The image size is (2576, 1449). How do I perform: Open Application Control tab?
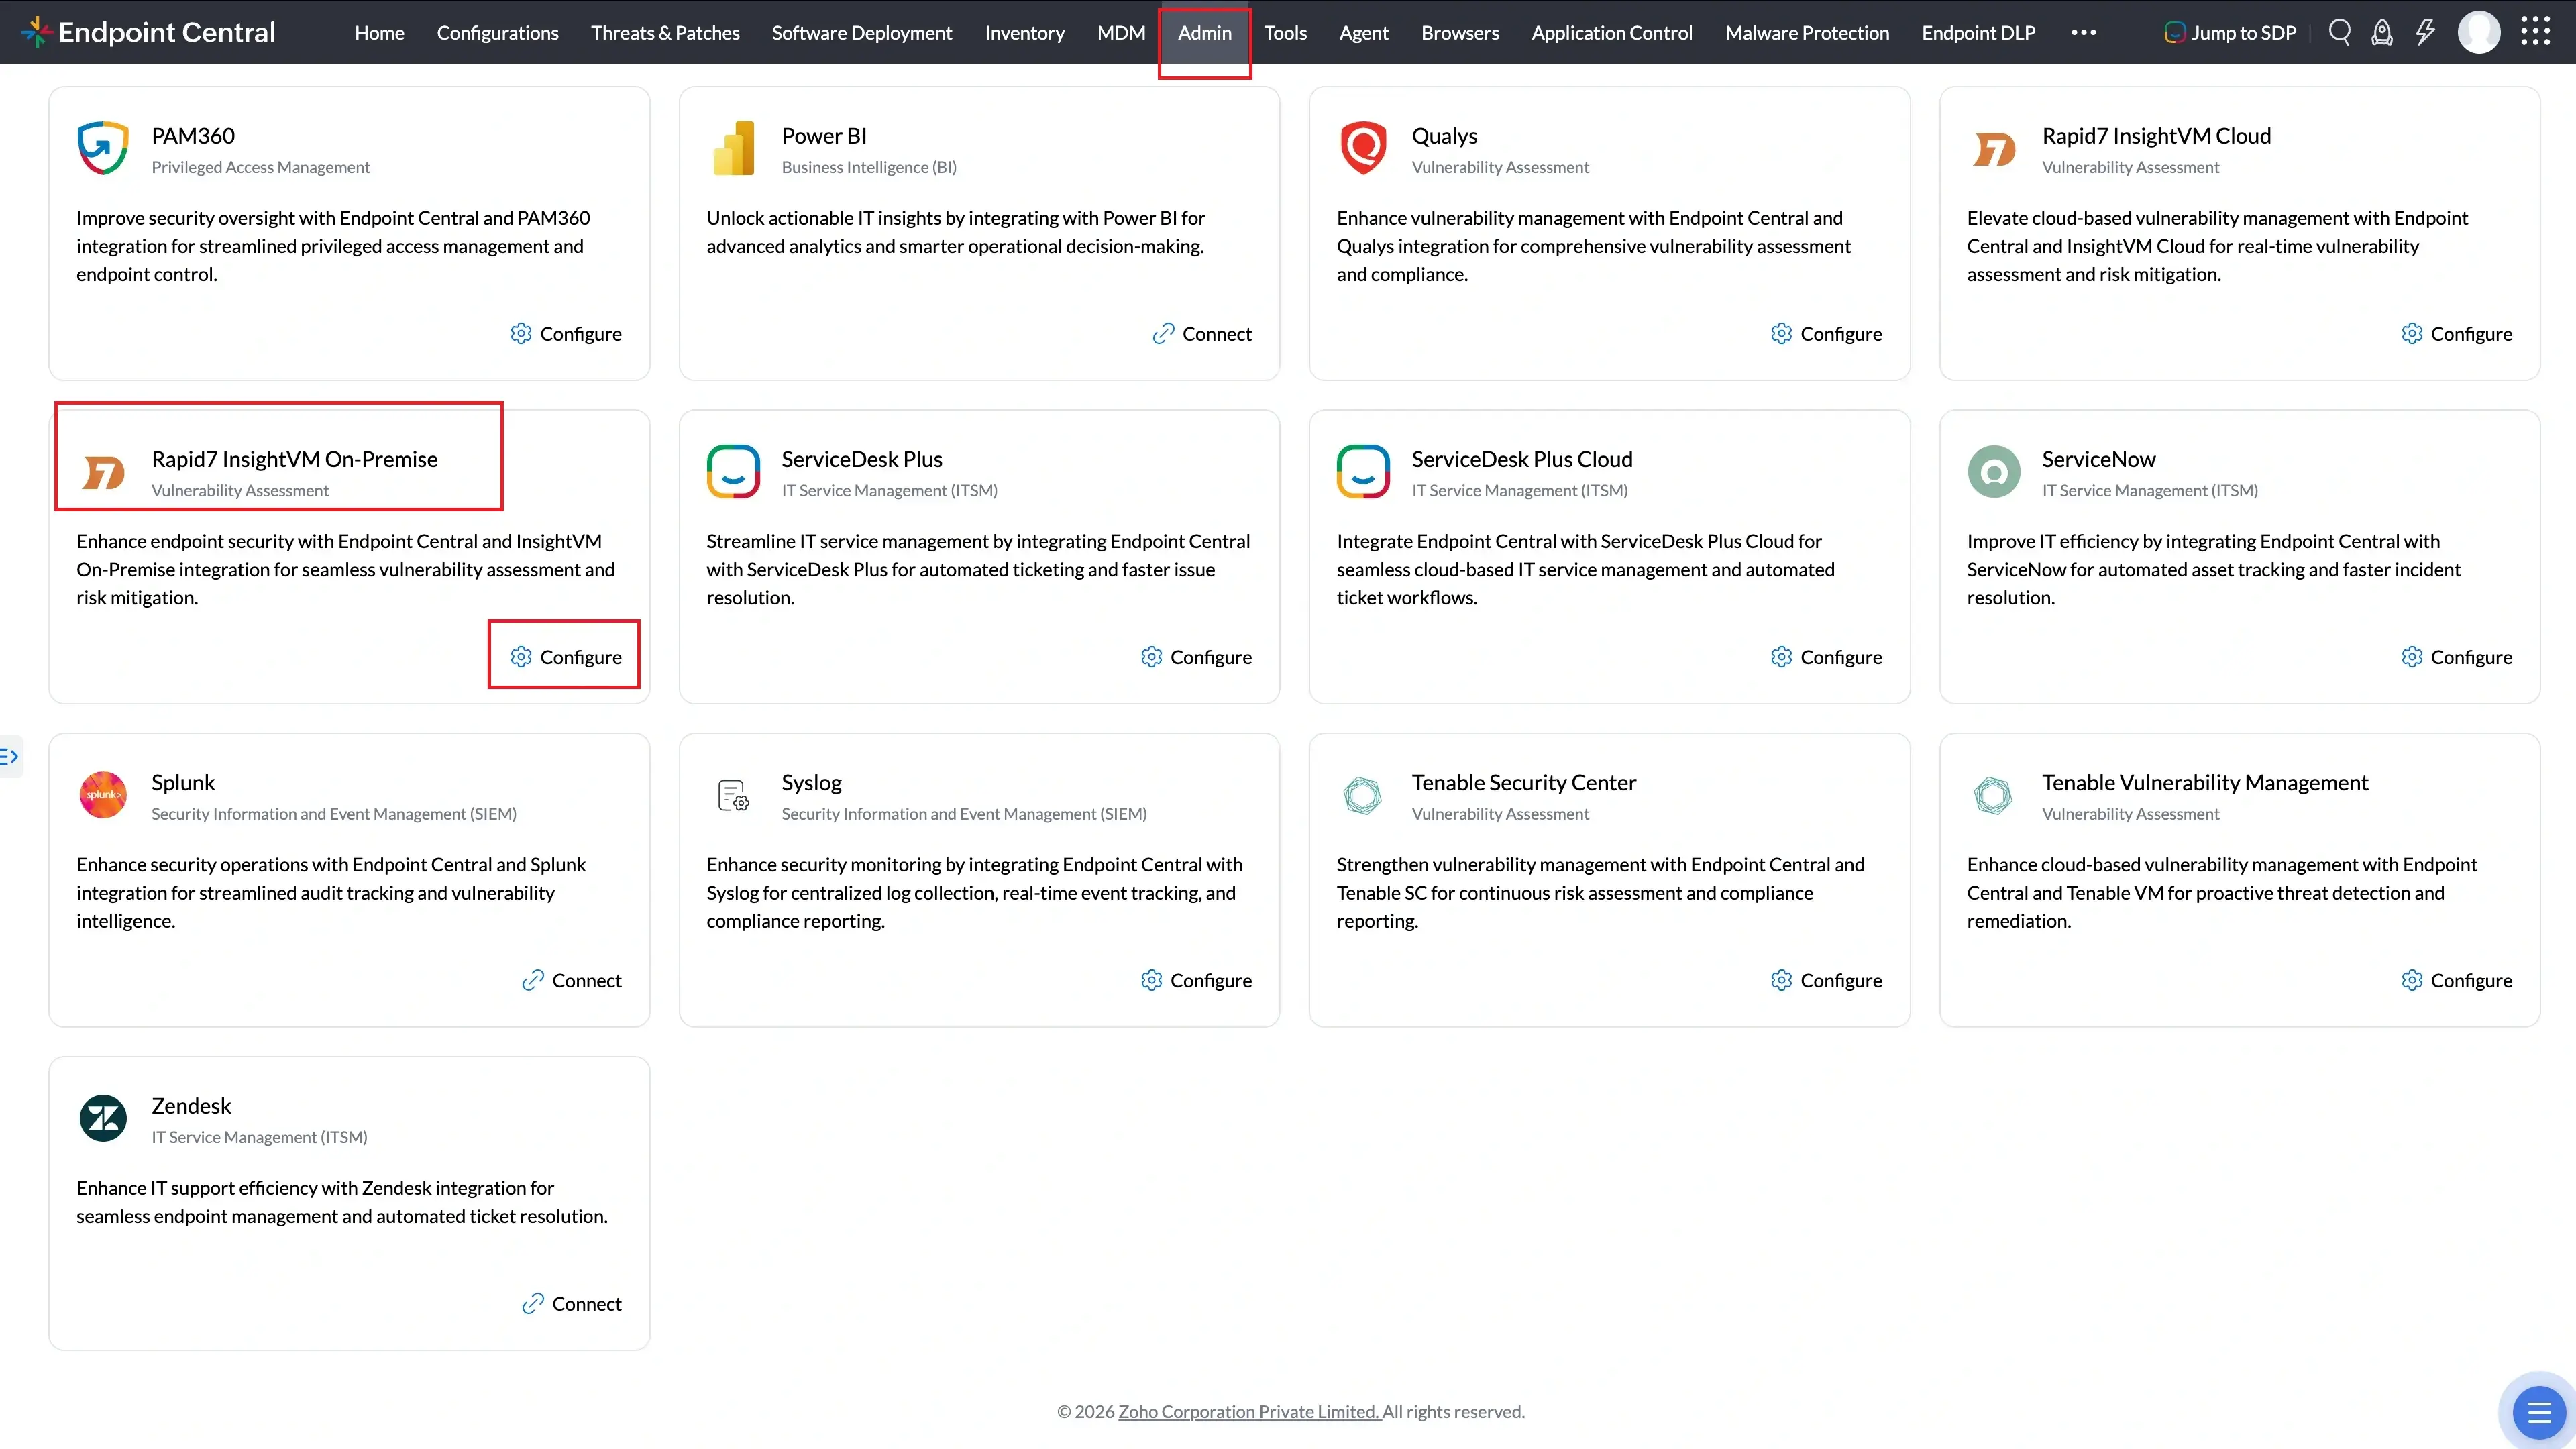tap(1612, 32)
